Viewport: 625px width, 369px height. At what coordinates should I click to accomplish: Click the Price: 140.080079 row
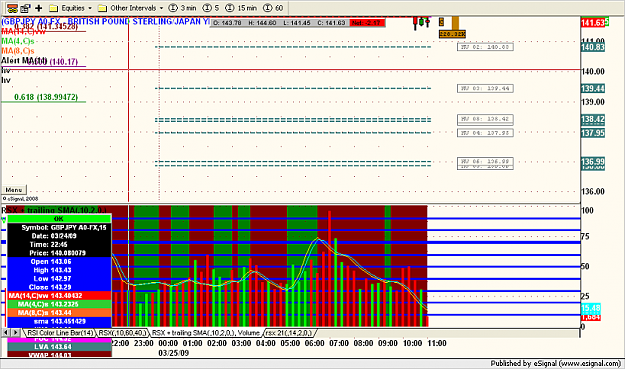(x=59, y=253)
